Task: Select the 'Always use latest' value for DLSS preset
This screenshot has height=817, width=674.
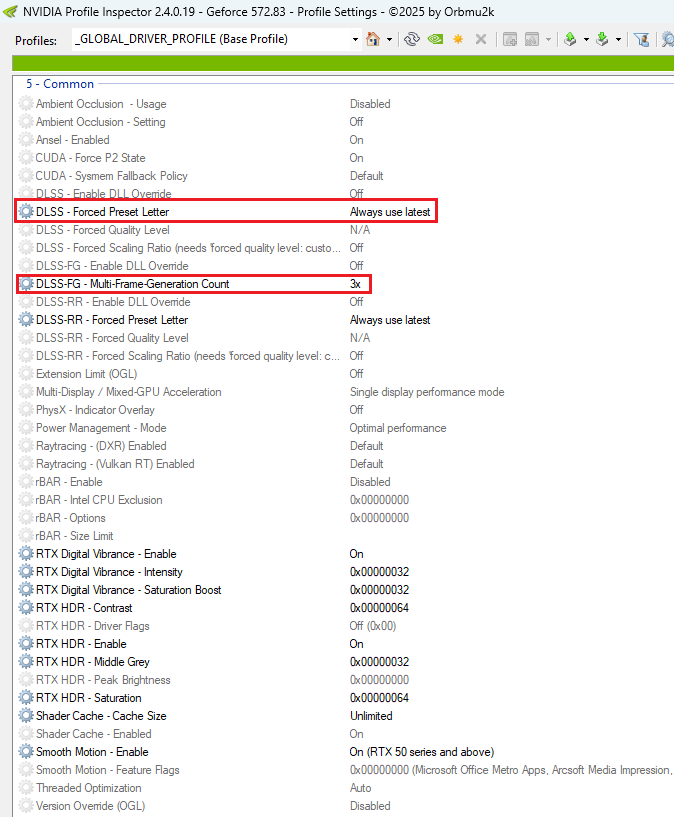Action: click(x=390, y=212)
